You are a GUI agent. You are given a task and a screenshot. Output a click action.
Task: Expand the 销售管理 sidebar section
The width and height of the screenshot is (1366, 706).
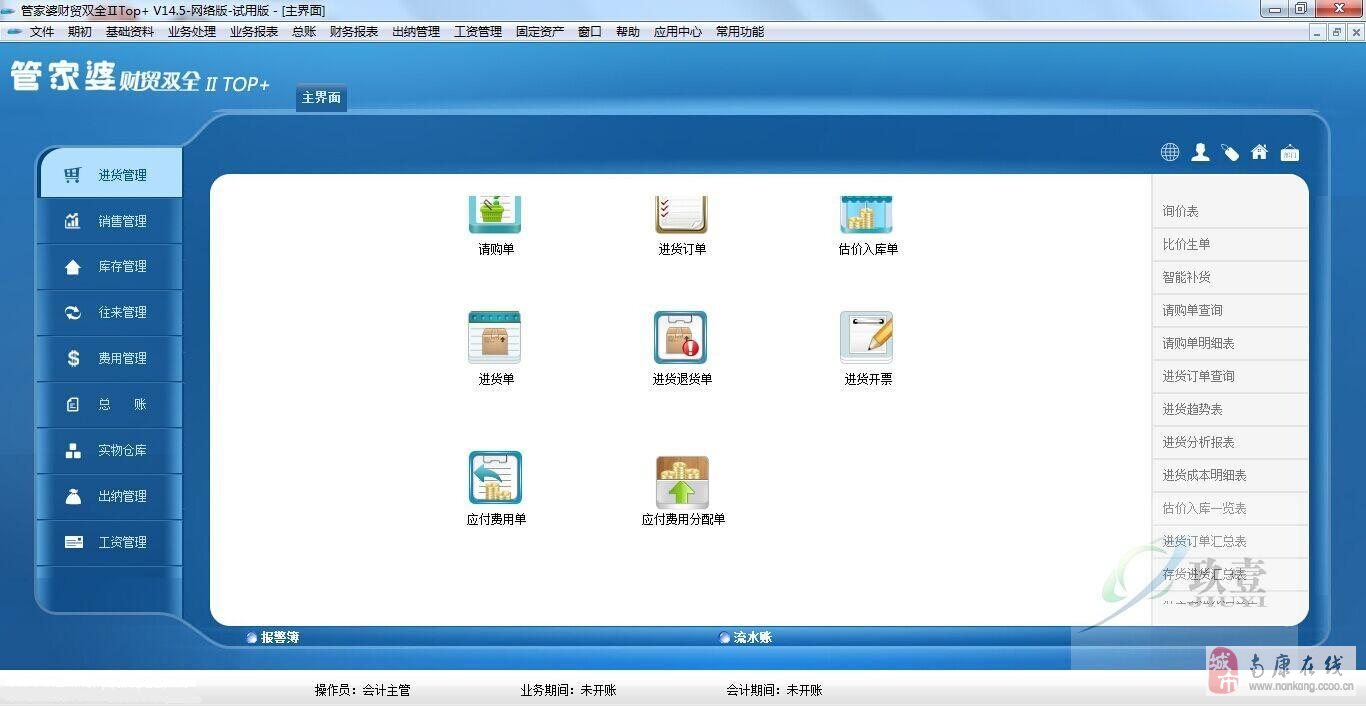pyautogui.click(x=109, y=221)
